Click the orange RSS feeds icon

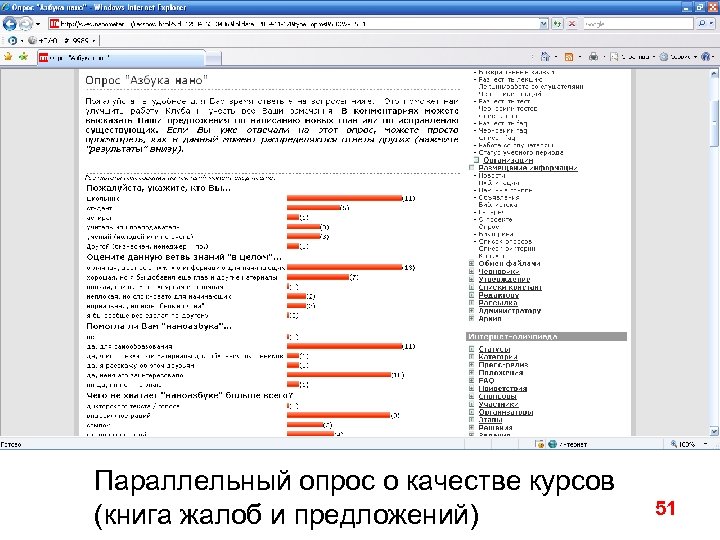click(x=569, y=57)
